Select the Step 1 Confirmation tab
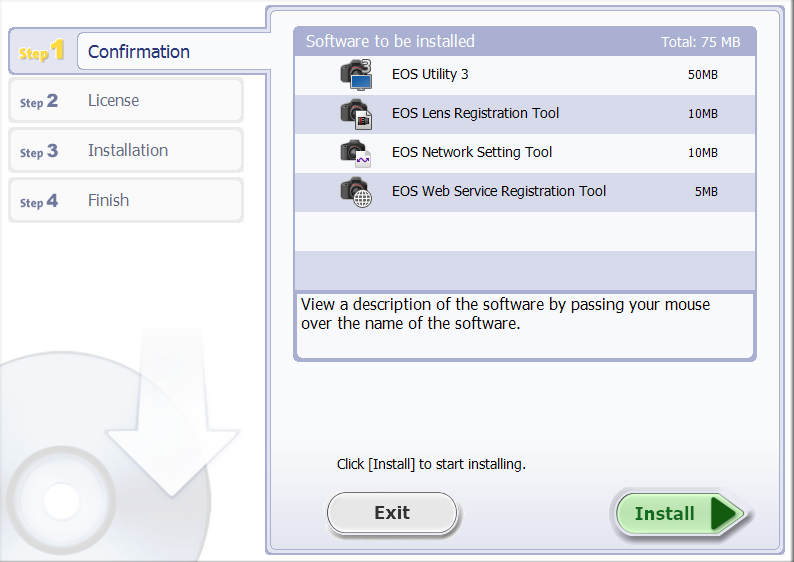 [138, 52]
